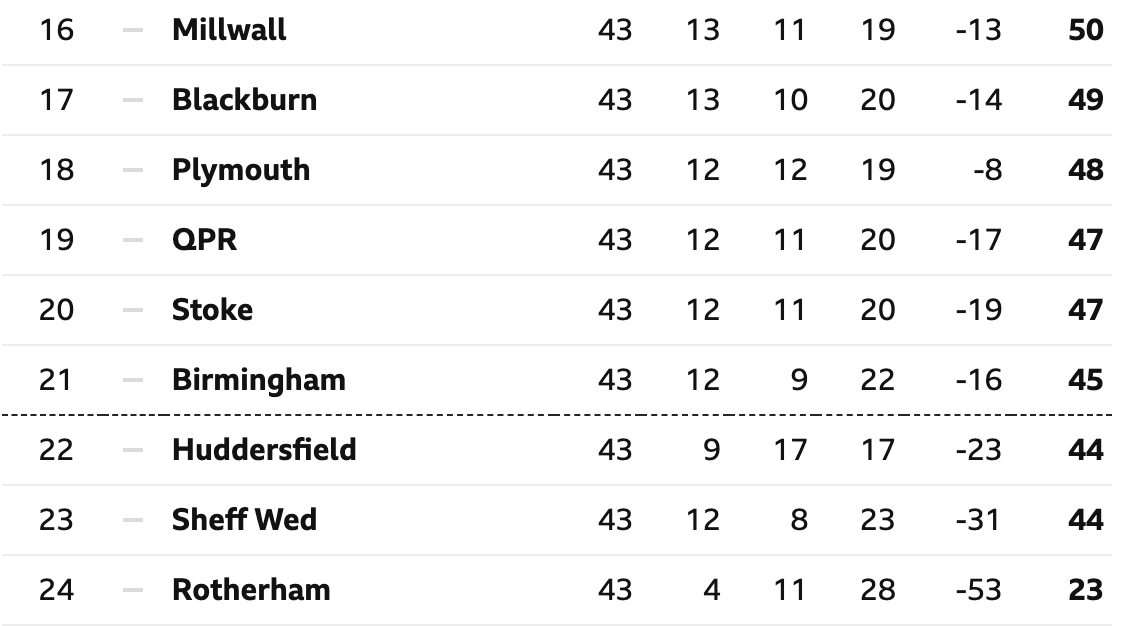Open the QPR team page

[x=204, y=240]
